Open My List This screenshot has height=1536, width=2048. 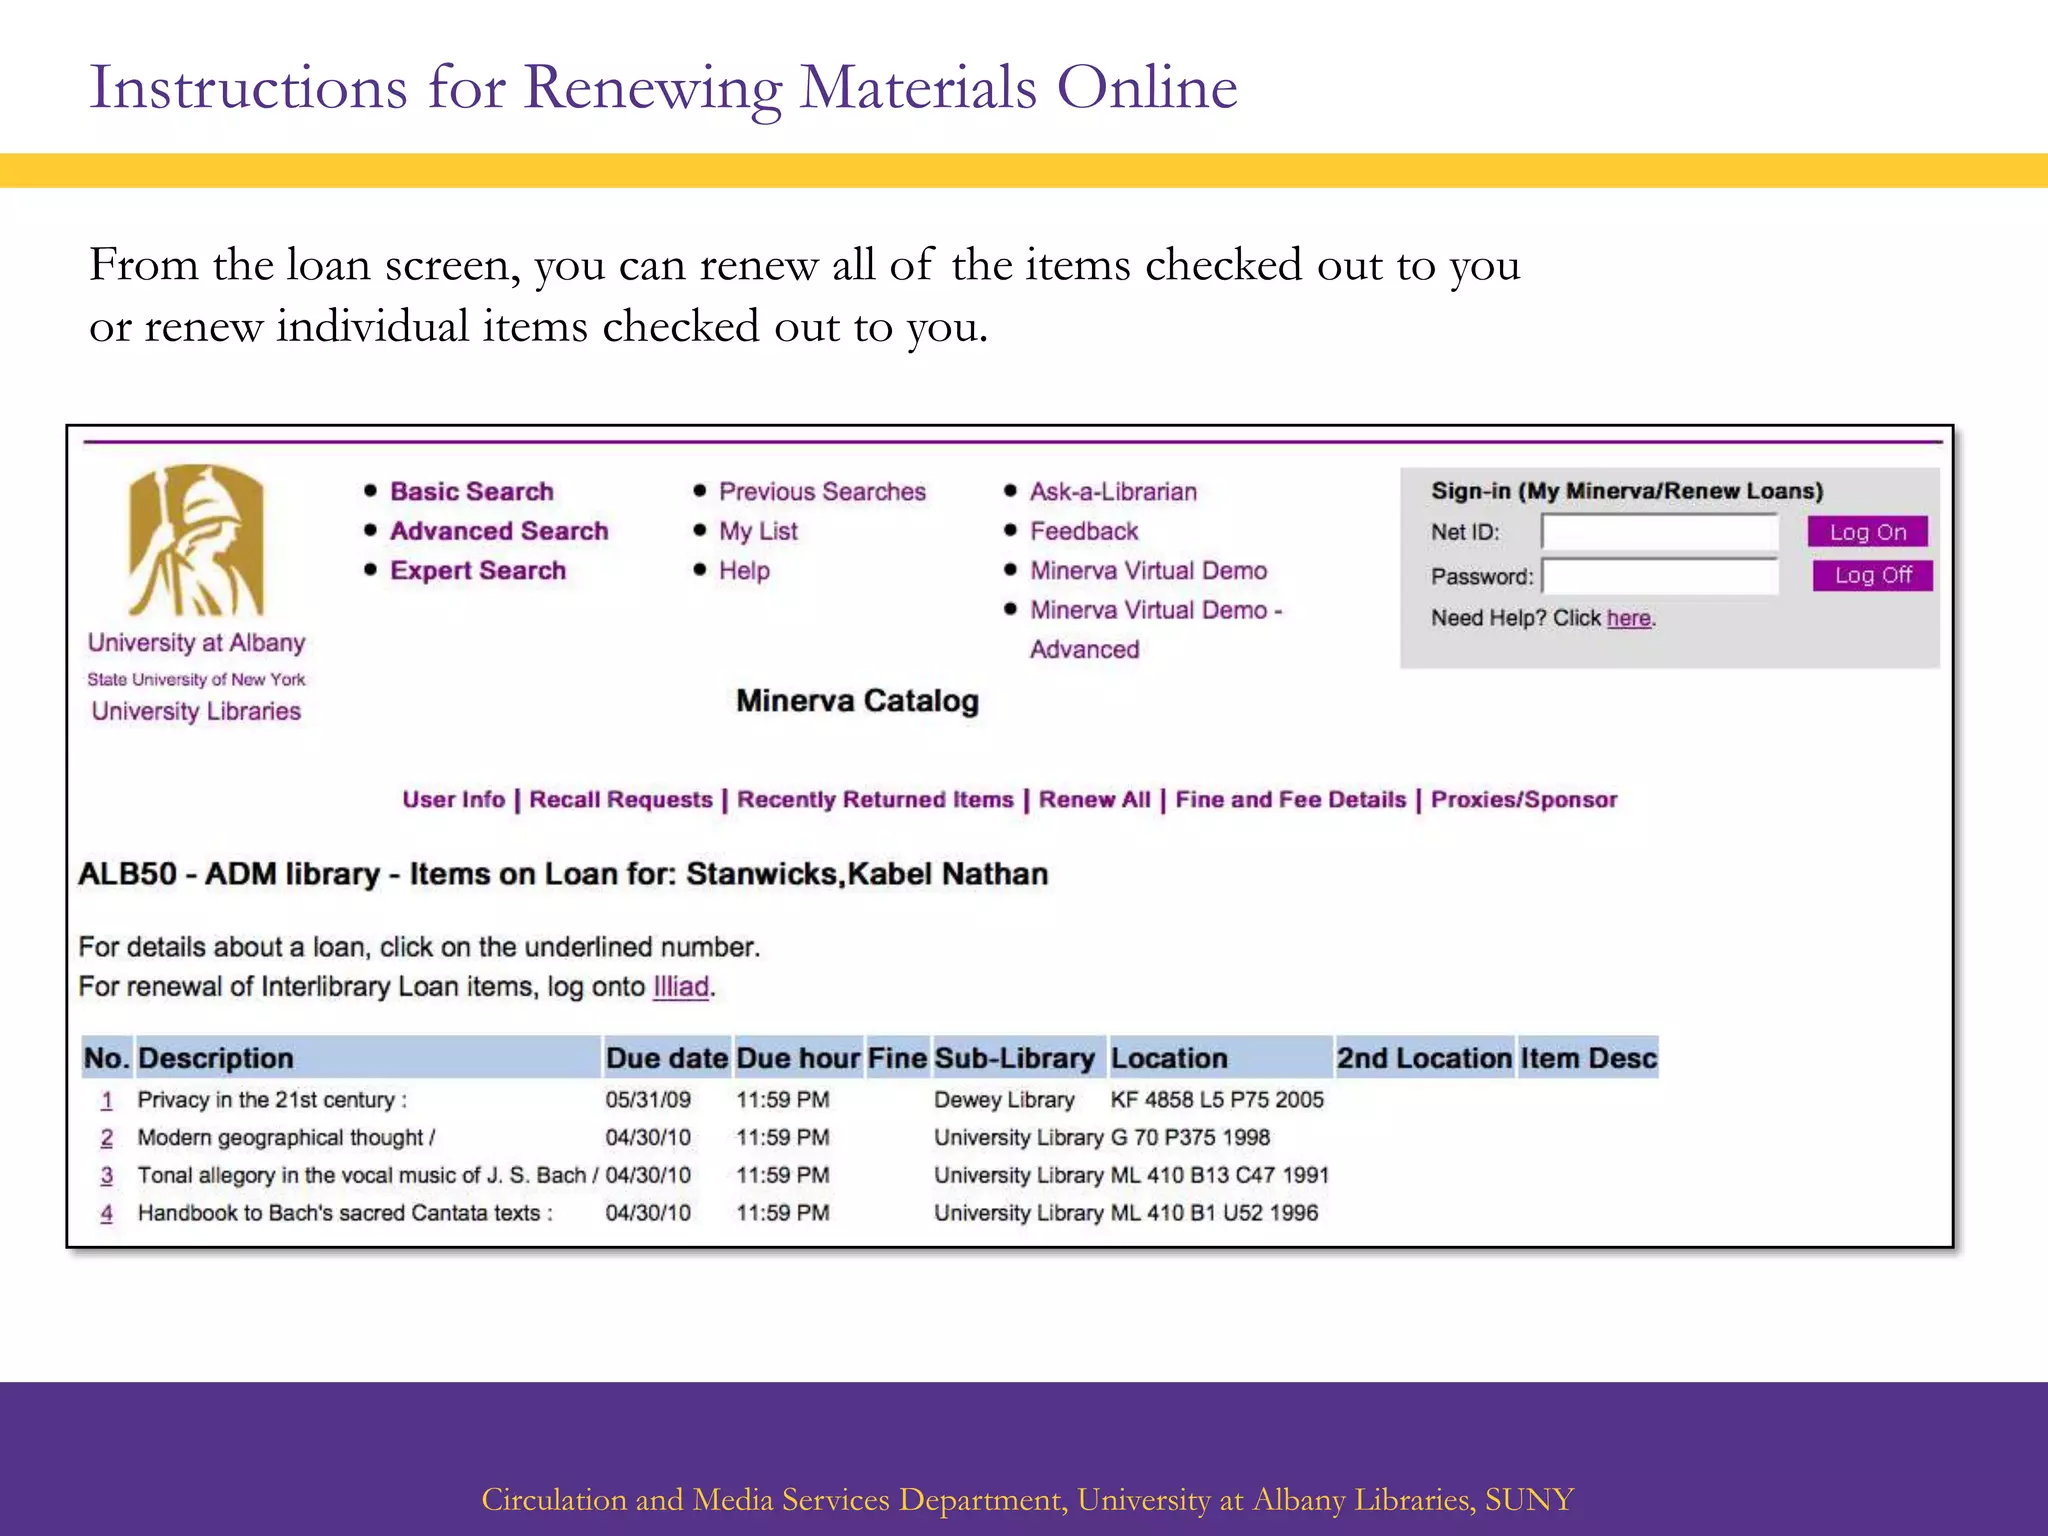(757, 531)
